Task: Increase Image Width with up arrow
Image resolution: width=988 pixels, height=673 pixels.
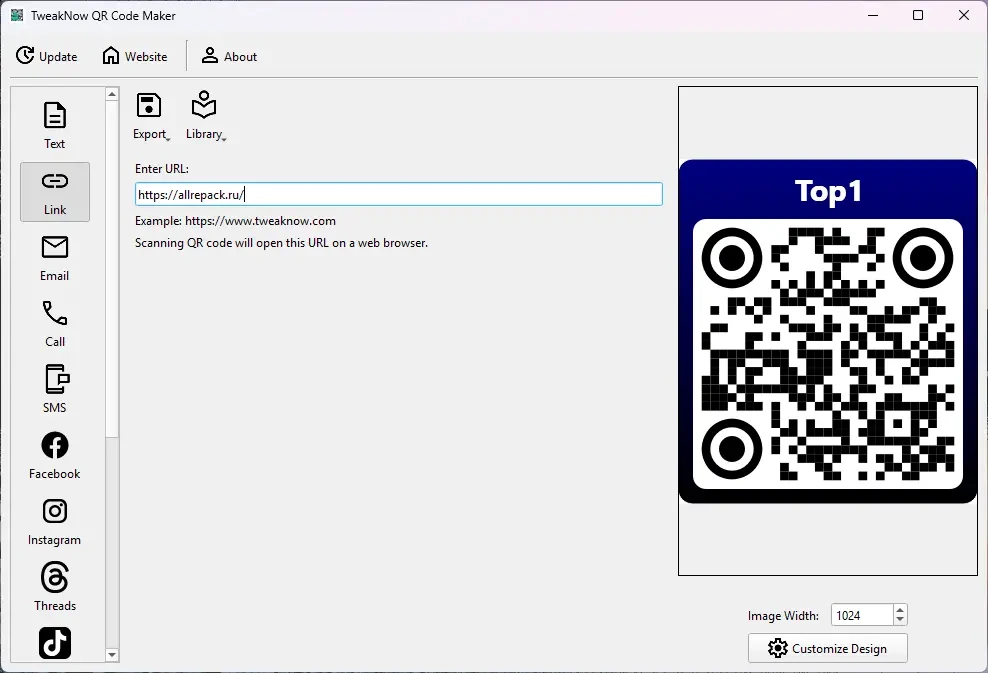Action: 900,610
